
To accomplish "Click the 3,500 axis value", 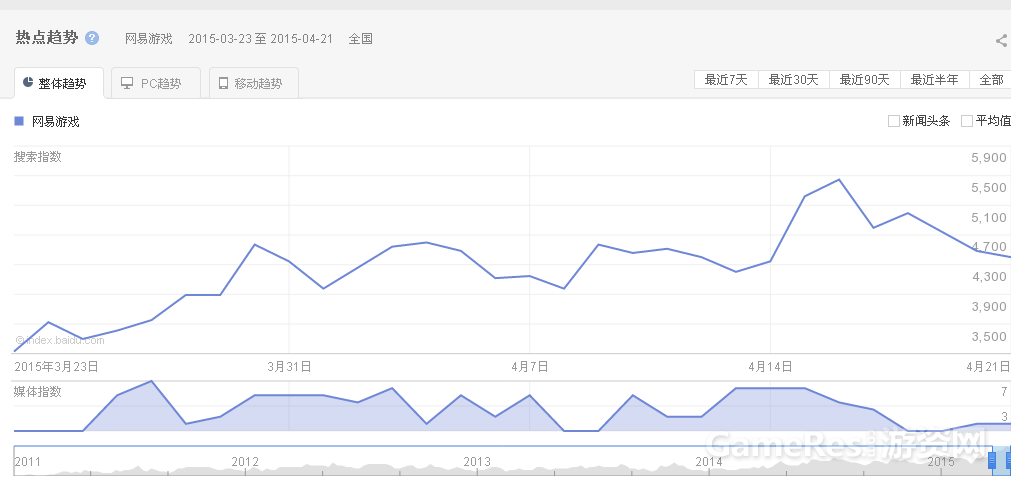I will [x=988, y=337].
